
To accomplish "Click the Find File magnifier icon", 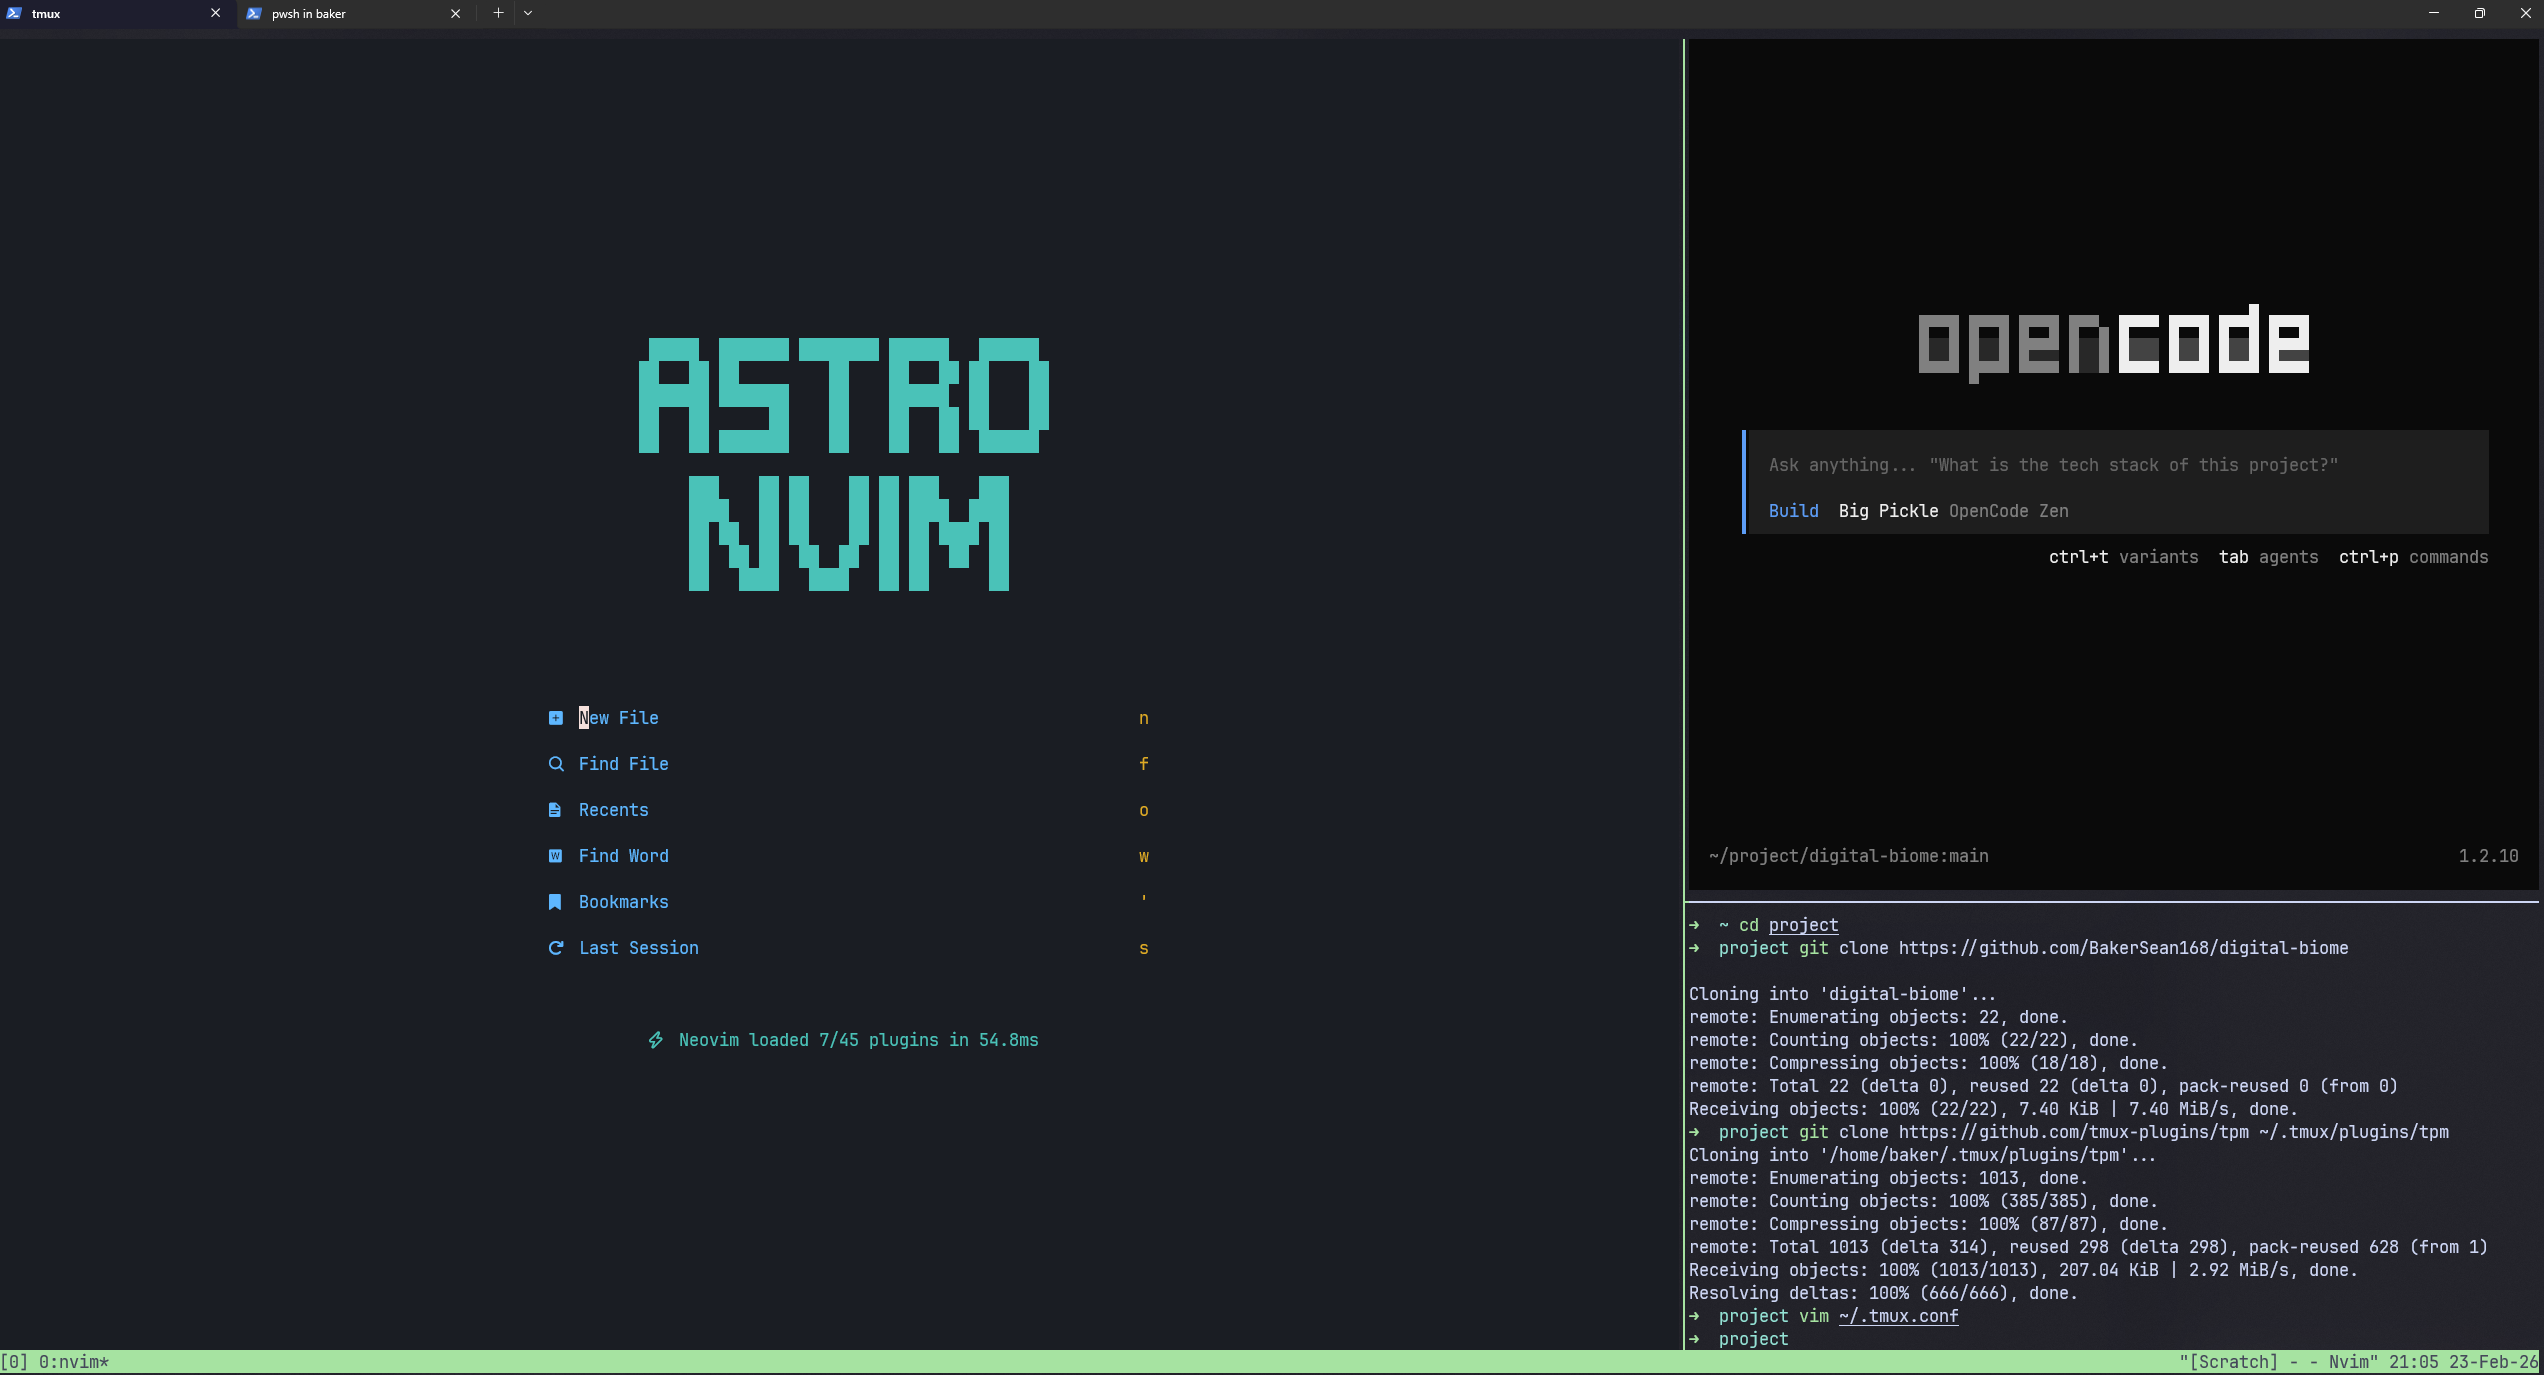I will click(x=556, y=764).
